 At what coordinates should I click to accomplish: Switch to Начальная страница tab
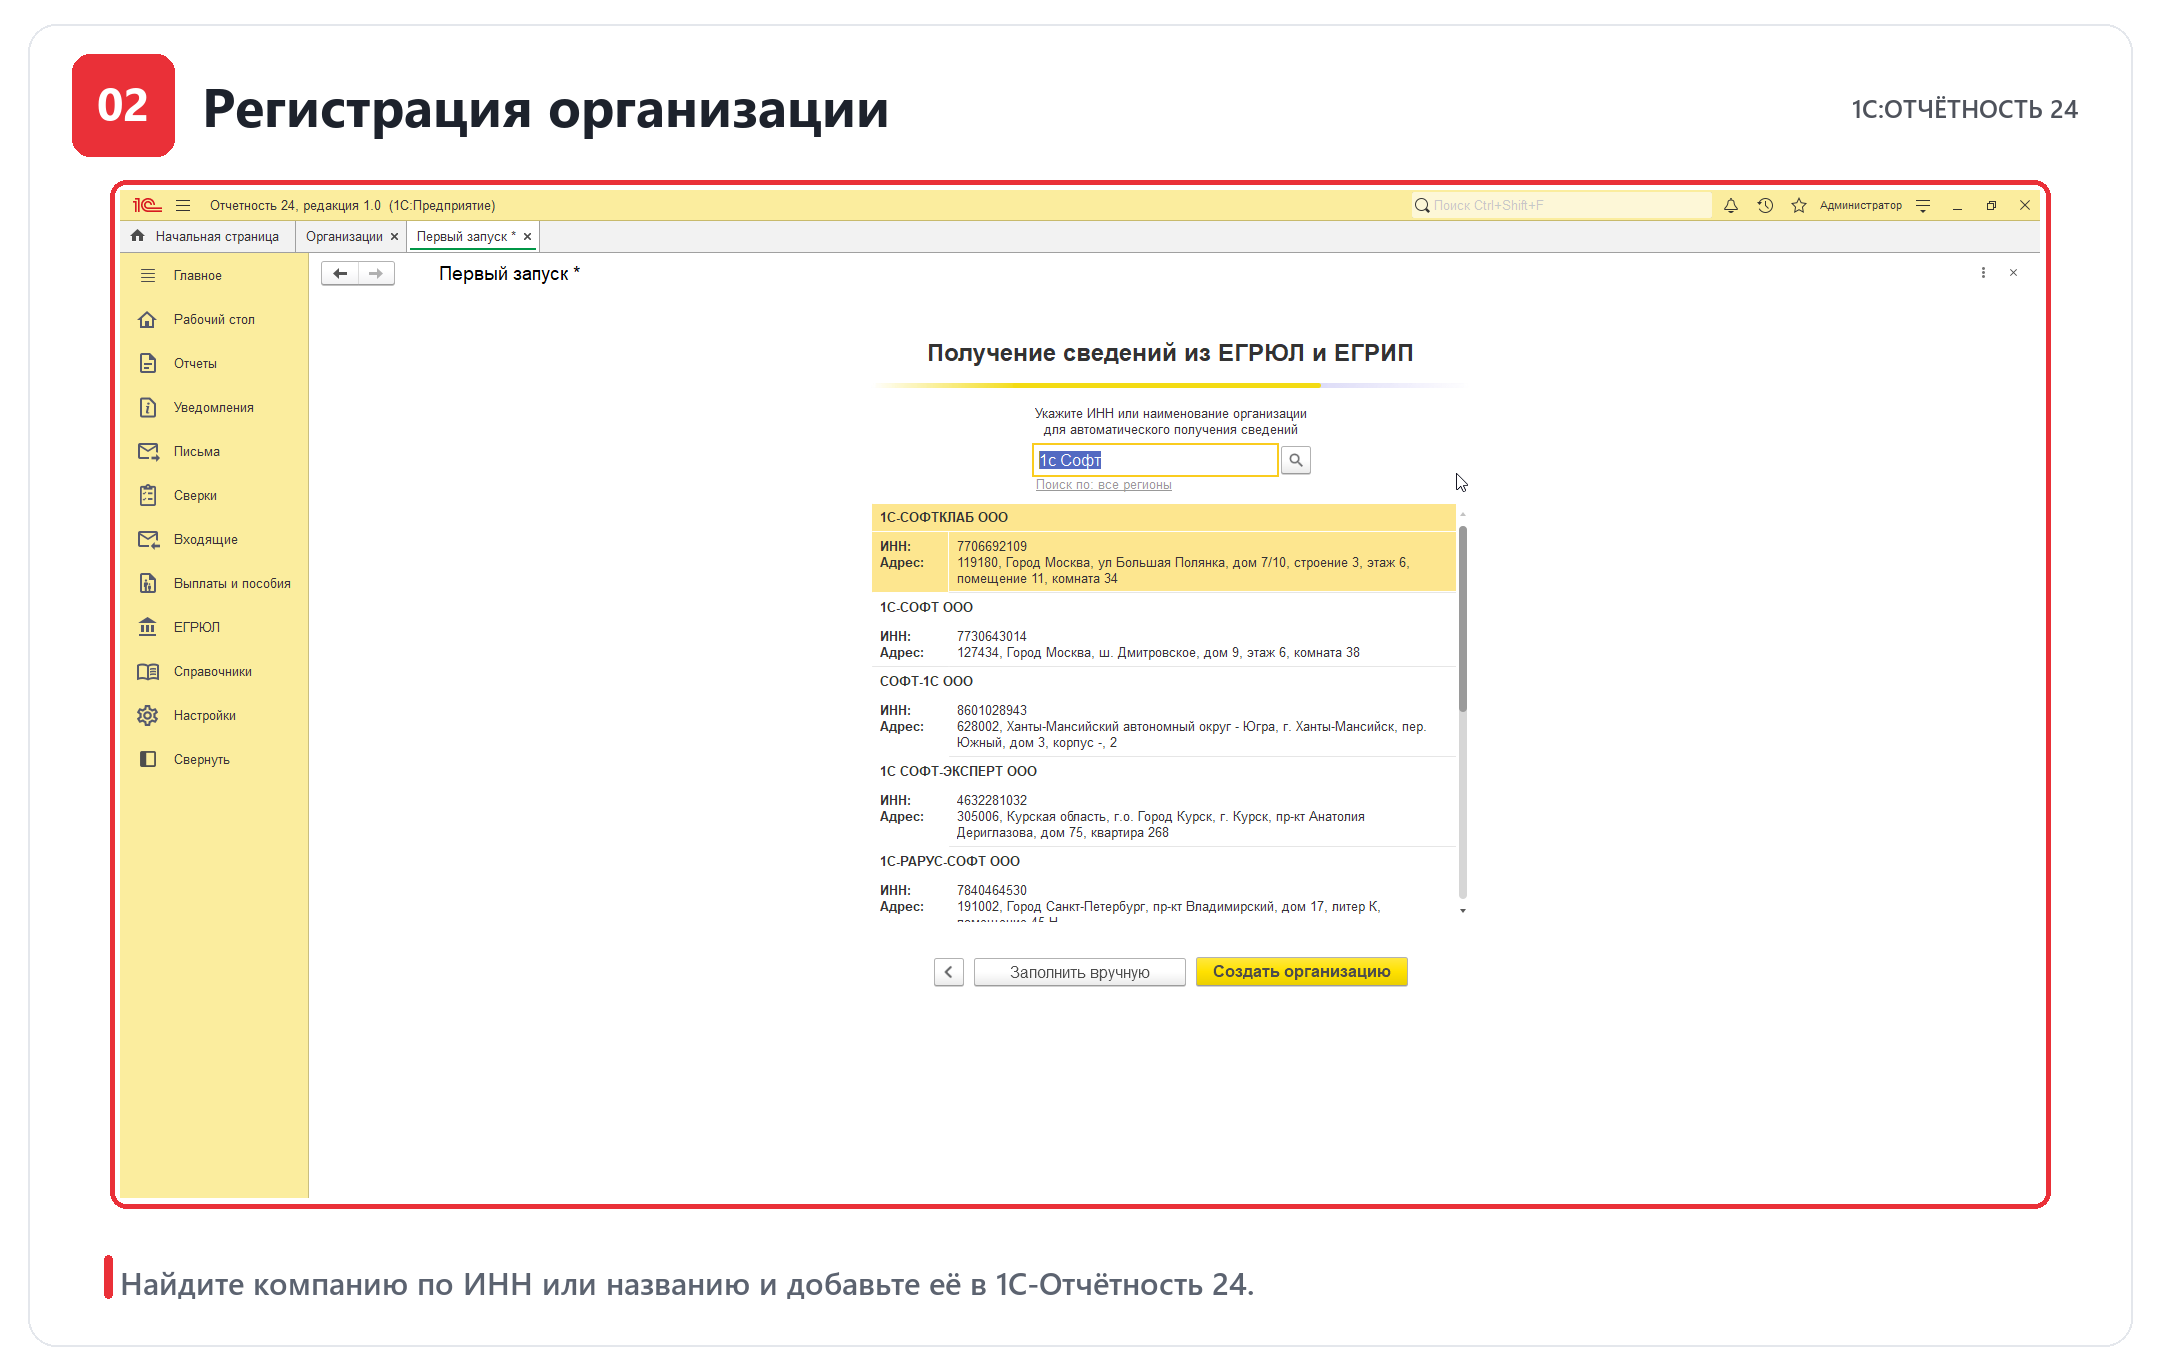206,237
